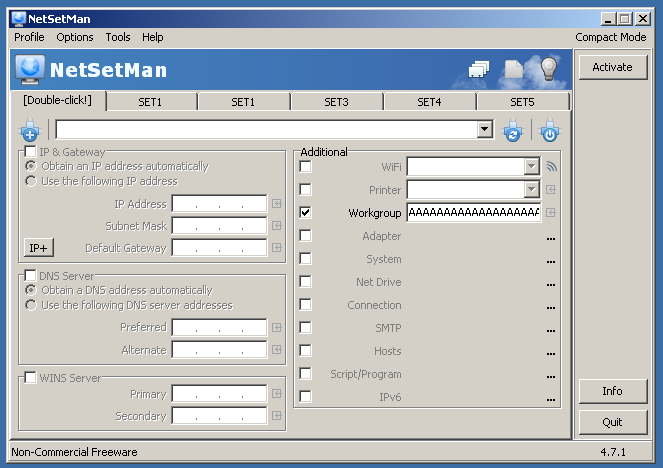This screenshot has width=663, height=468.
Task: Enable the DNS Server checkbox
Action: click(30, 276)
